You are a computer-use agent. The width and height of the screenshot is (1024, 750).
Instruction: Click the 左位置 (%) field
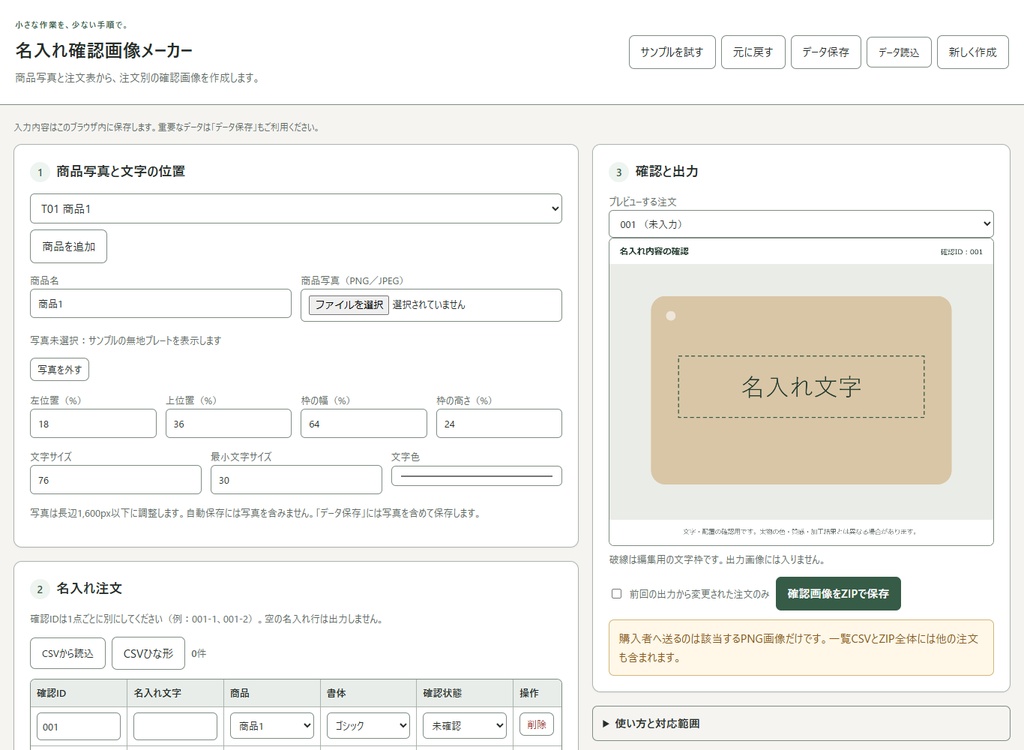click(93, 423)
